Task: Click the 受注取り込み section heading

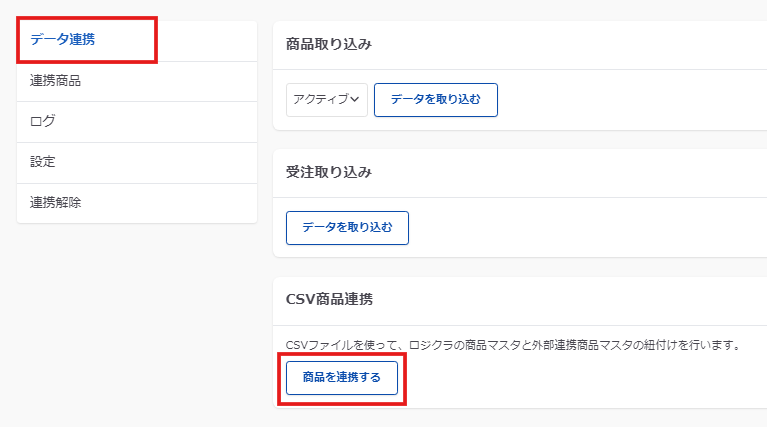Action: tap(329, 172)
